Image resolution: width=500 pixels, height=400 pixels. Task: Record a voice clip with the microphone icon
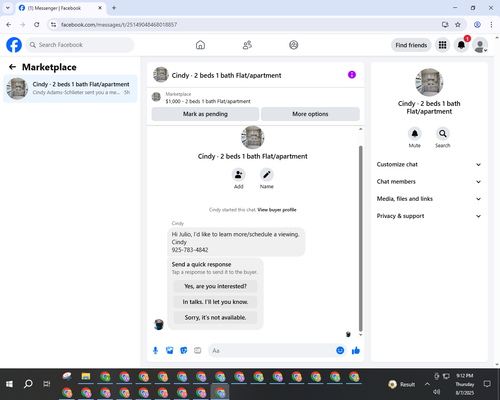[x=155, y=350]
